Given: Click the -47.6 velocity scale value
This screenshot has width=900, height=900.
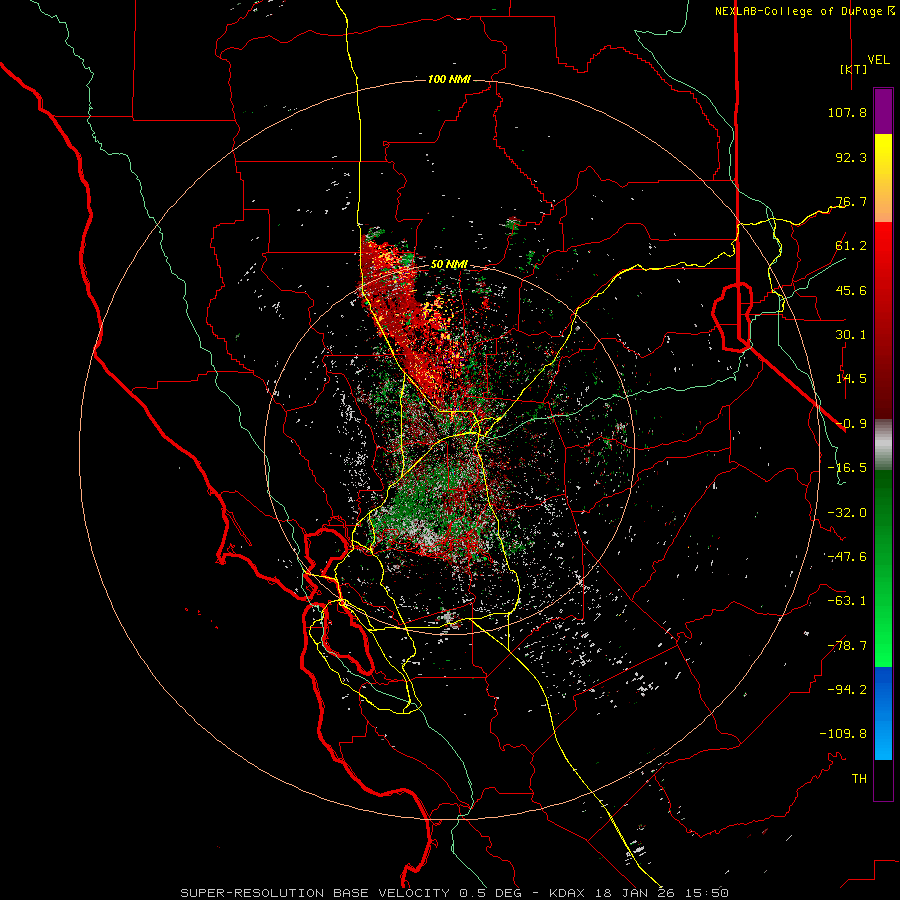Looking at the screenshot, I should pos(847,557).
